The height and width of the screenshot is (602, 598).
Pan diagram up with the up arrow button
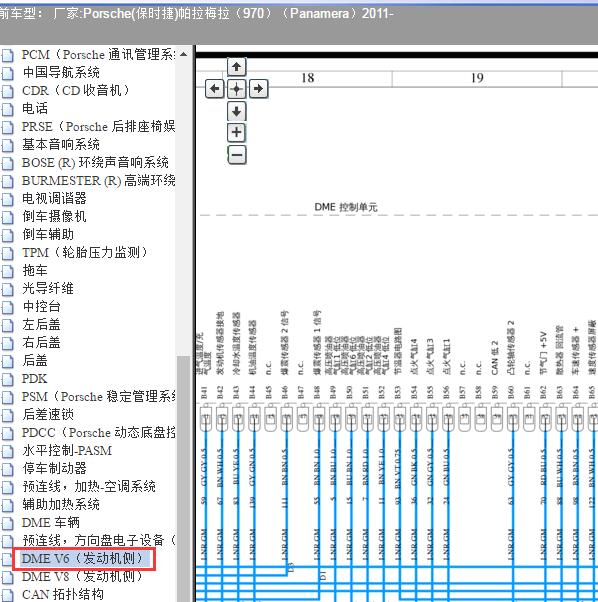pyautogui.click(x=236, y=67)
